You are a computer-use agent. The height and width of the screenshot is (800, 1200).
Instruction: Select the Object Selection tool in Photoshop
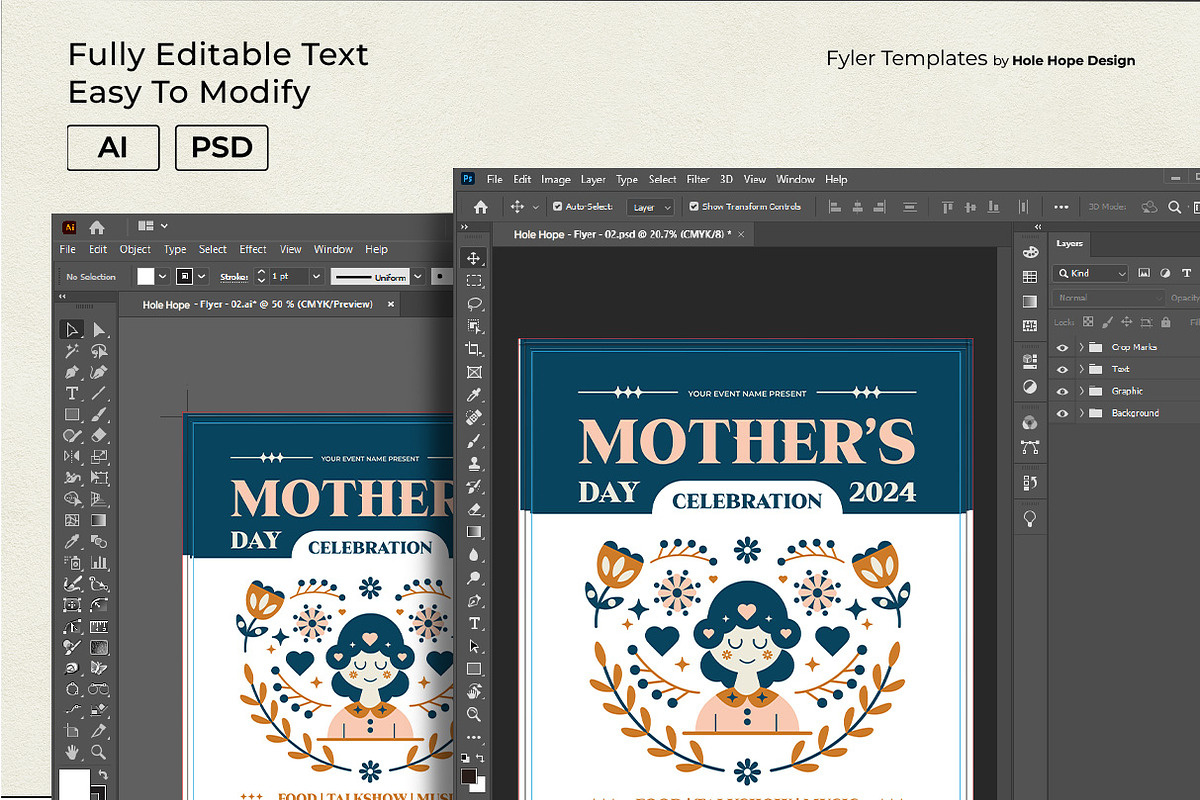point(474,326)
